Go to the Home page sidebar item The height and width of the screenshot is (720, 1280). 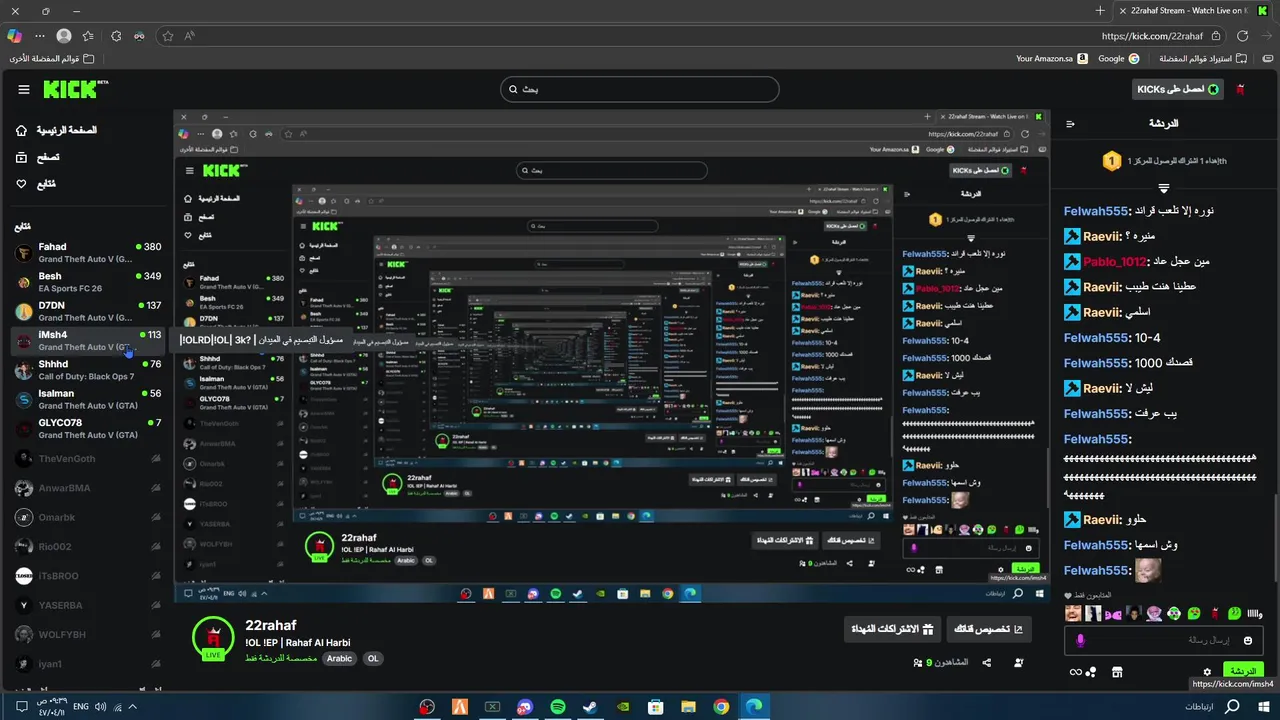tap(57, 130)
